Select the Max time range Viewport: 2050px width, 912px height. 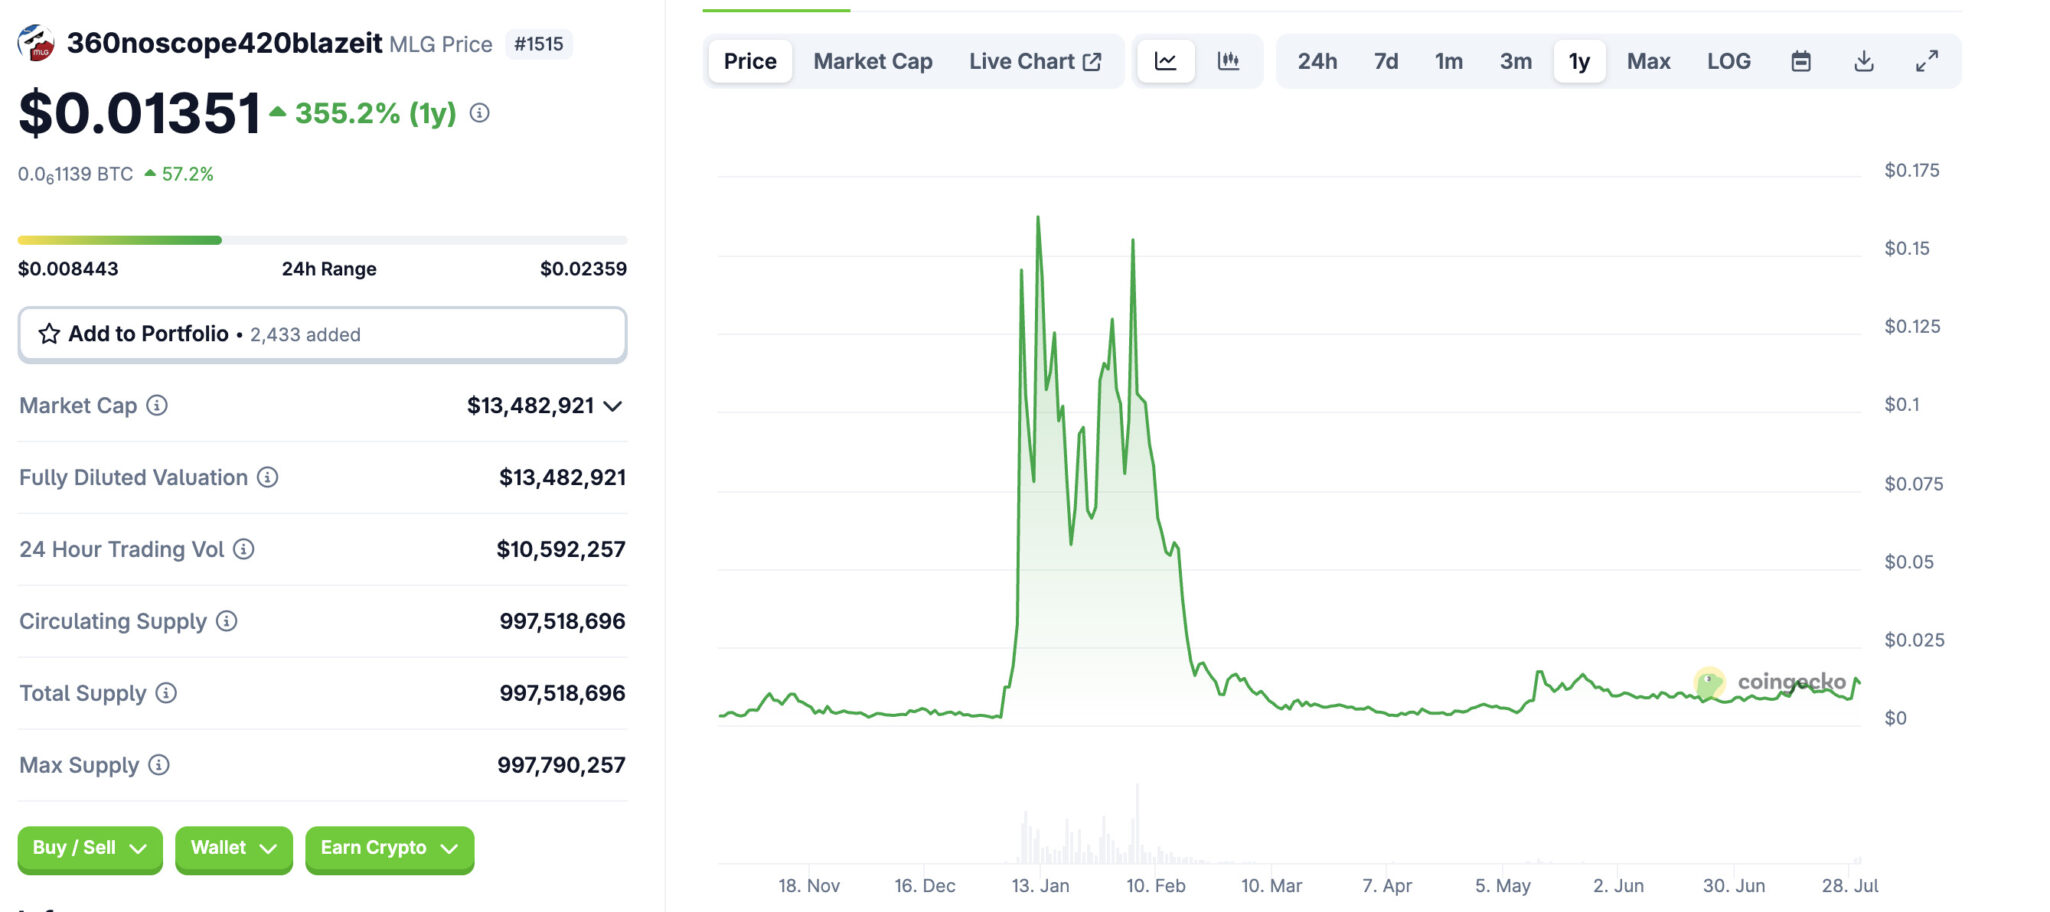tap(1648, 61)
